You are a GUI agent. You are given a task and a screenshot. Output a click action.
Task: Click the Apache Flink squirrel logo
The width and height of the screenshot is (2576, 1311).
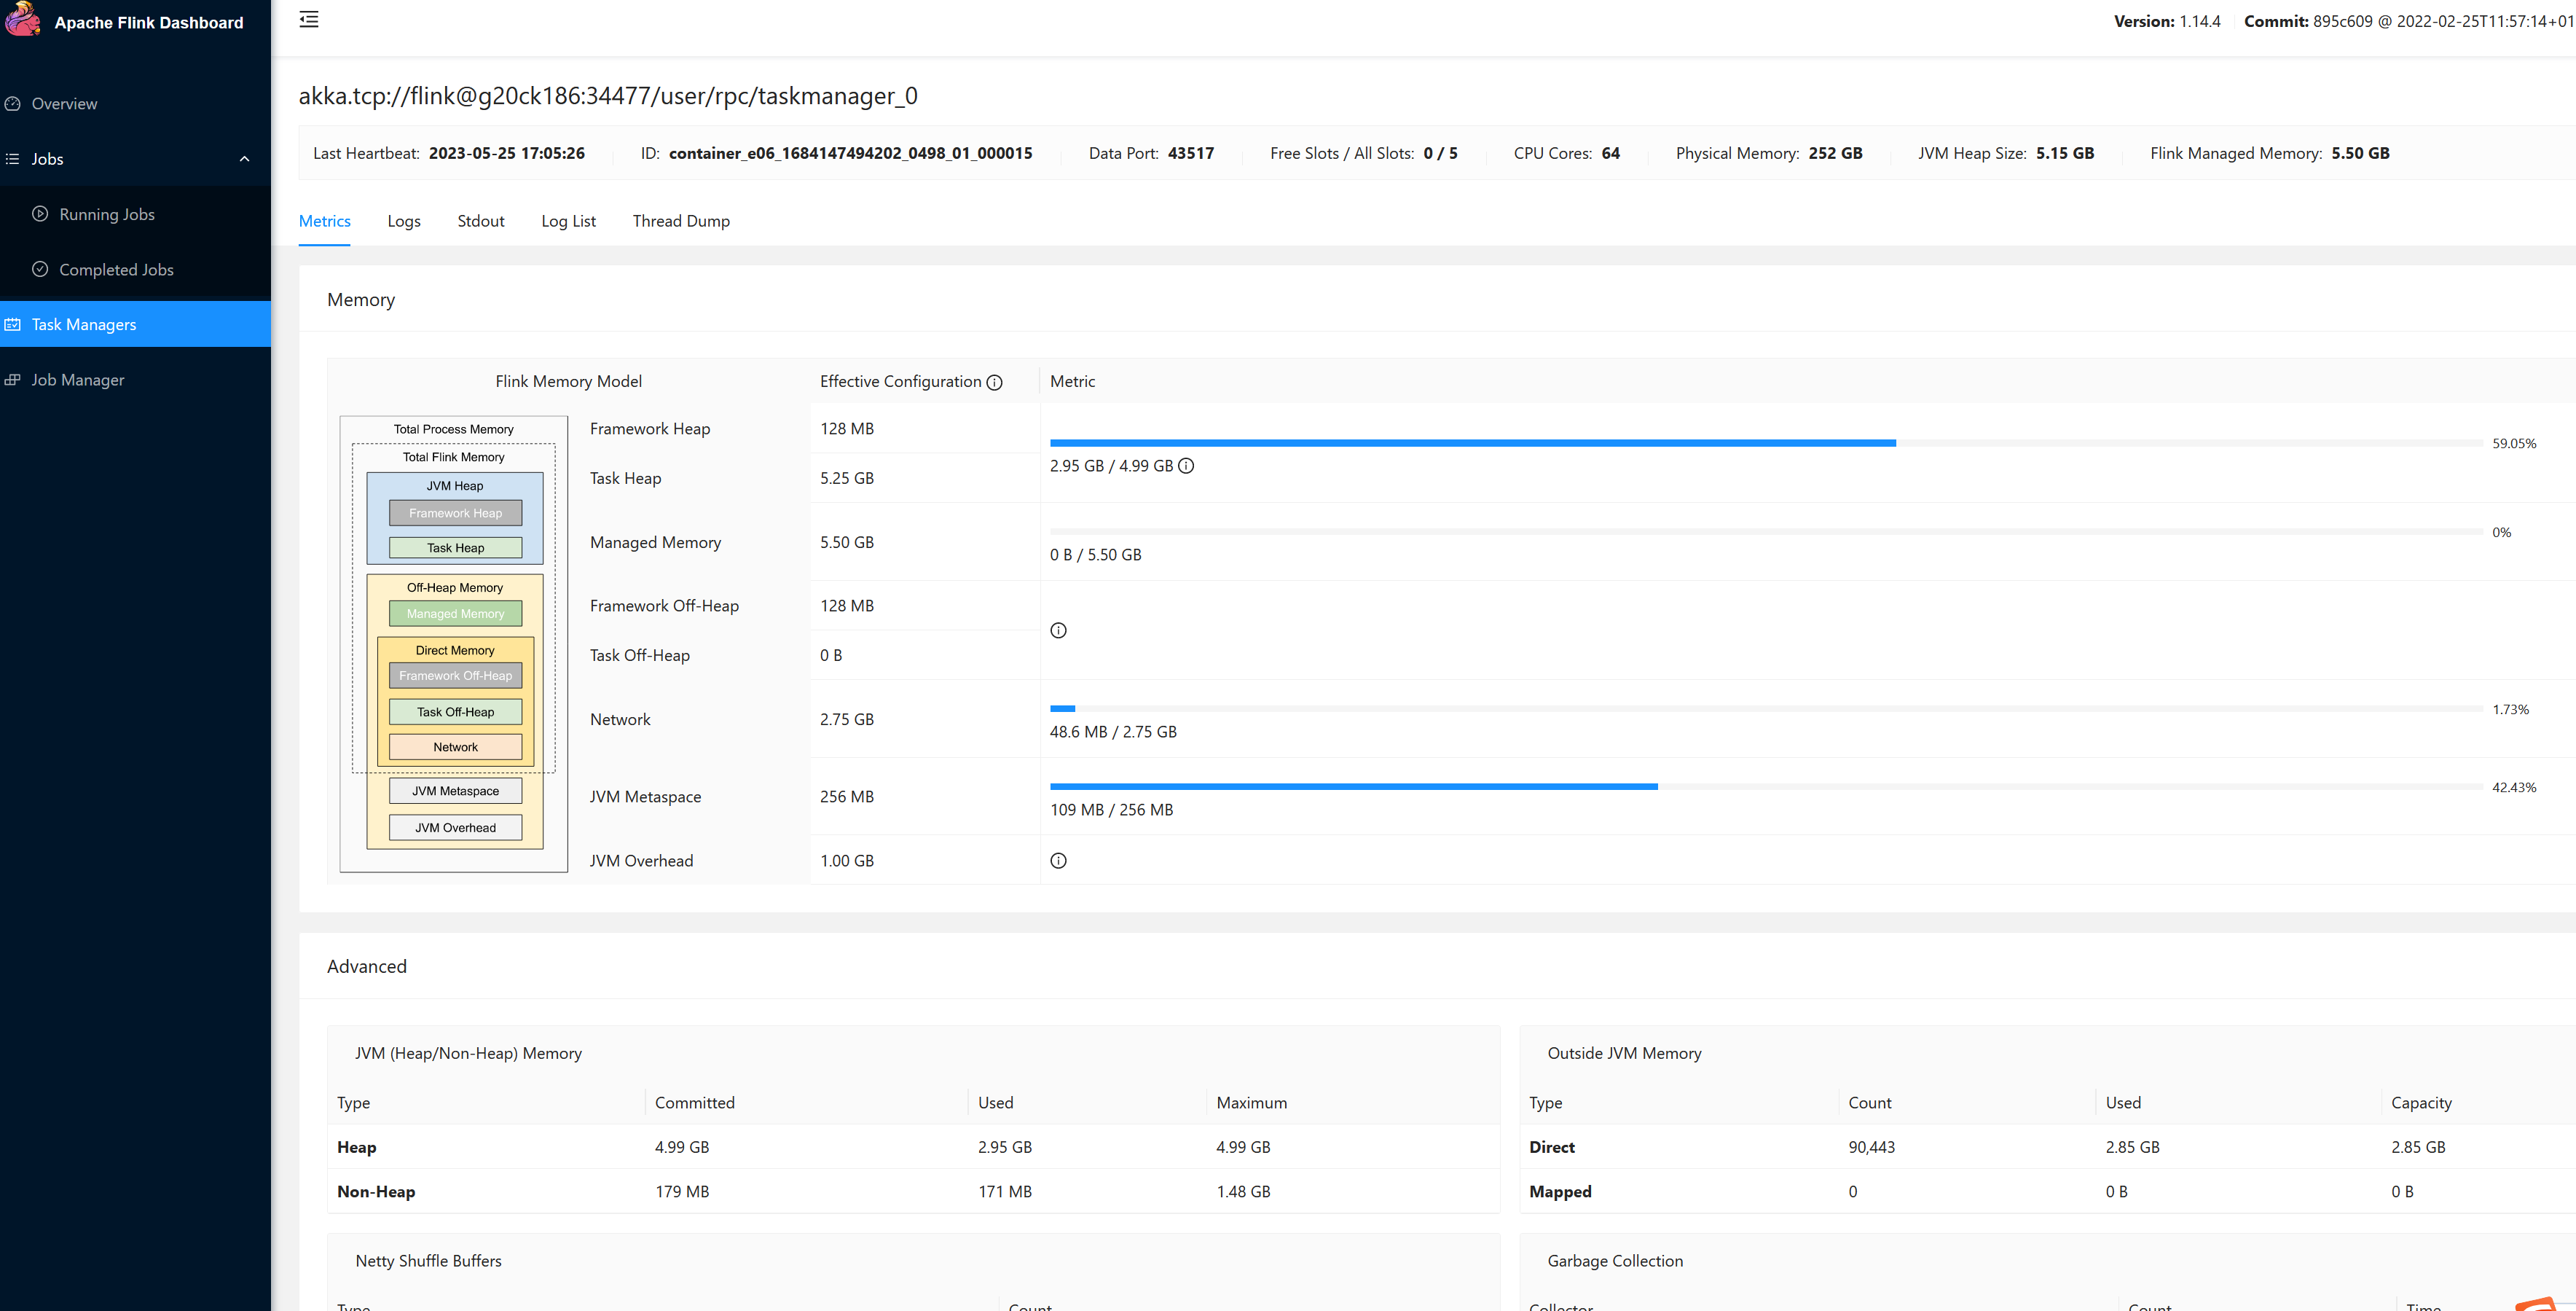tap(23, 20)
